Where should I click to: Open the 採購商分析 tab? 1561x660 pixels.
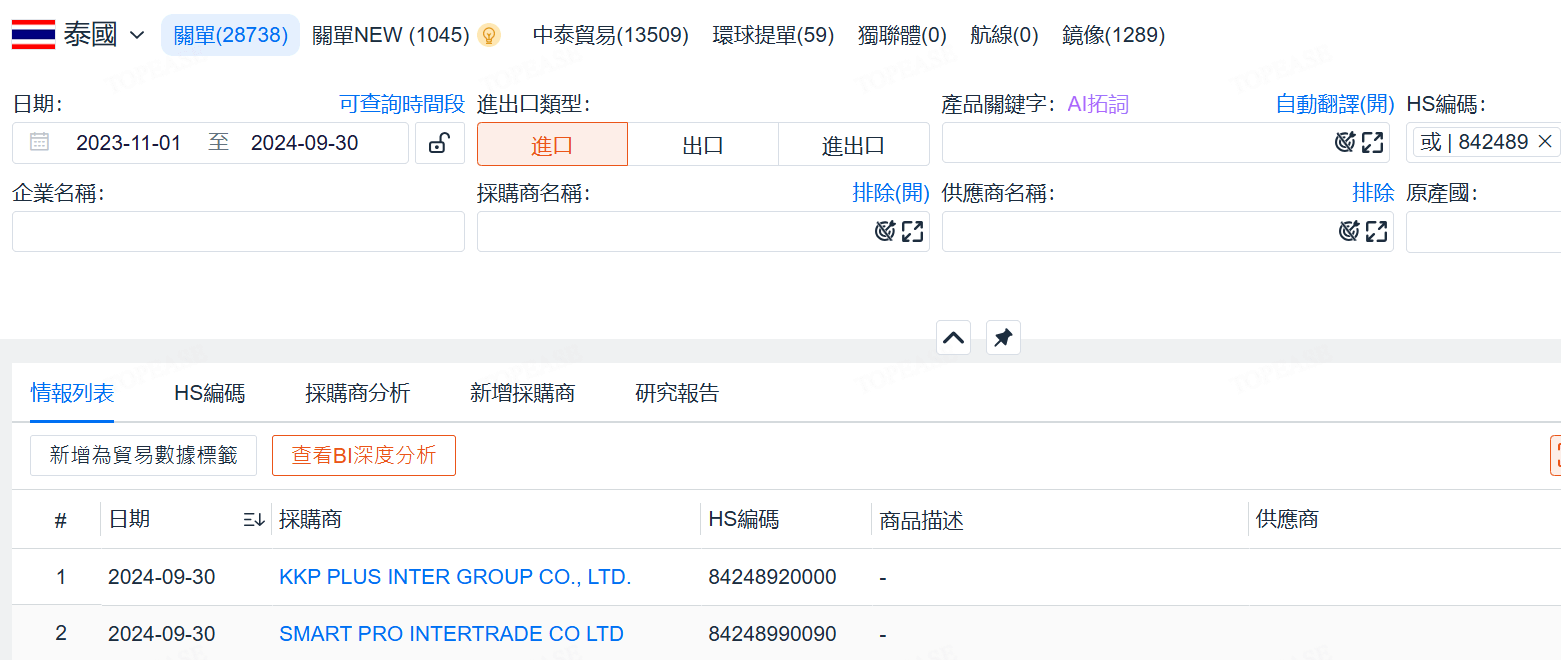point(358,393)
